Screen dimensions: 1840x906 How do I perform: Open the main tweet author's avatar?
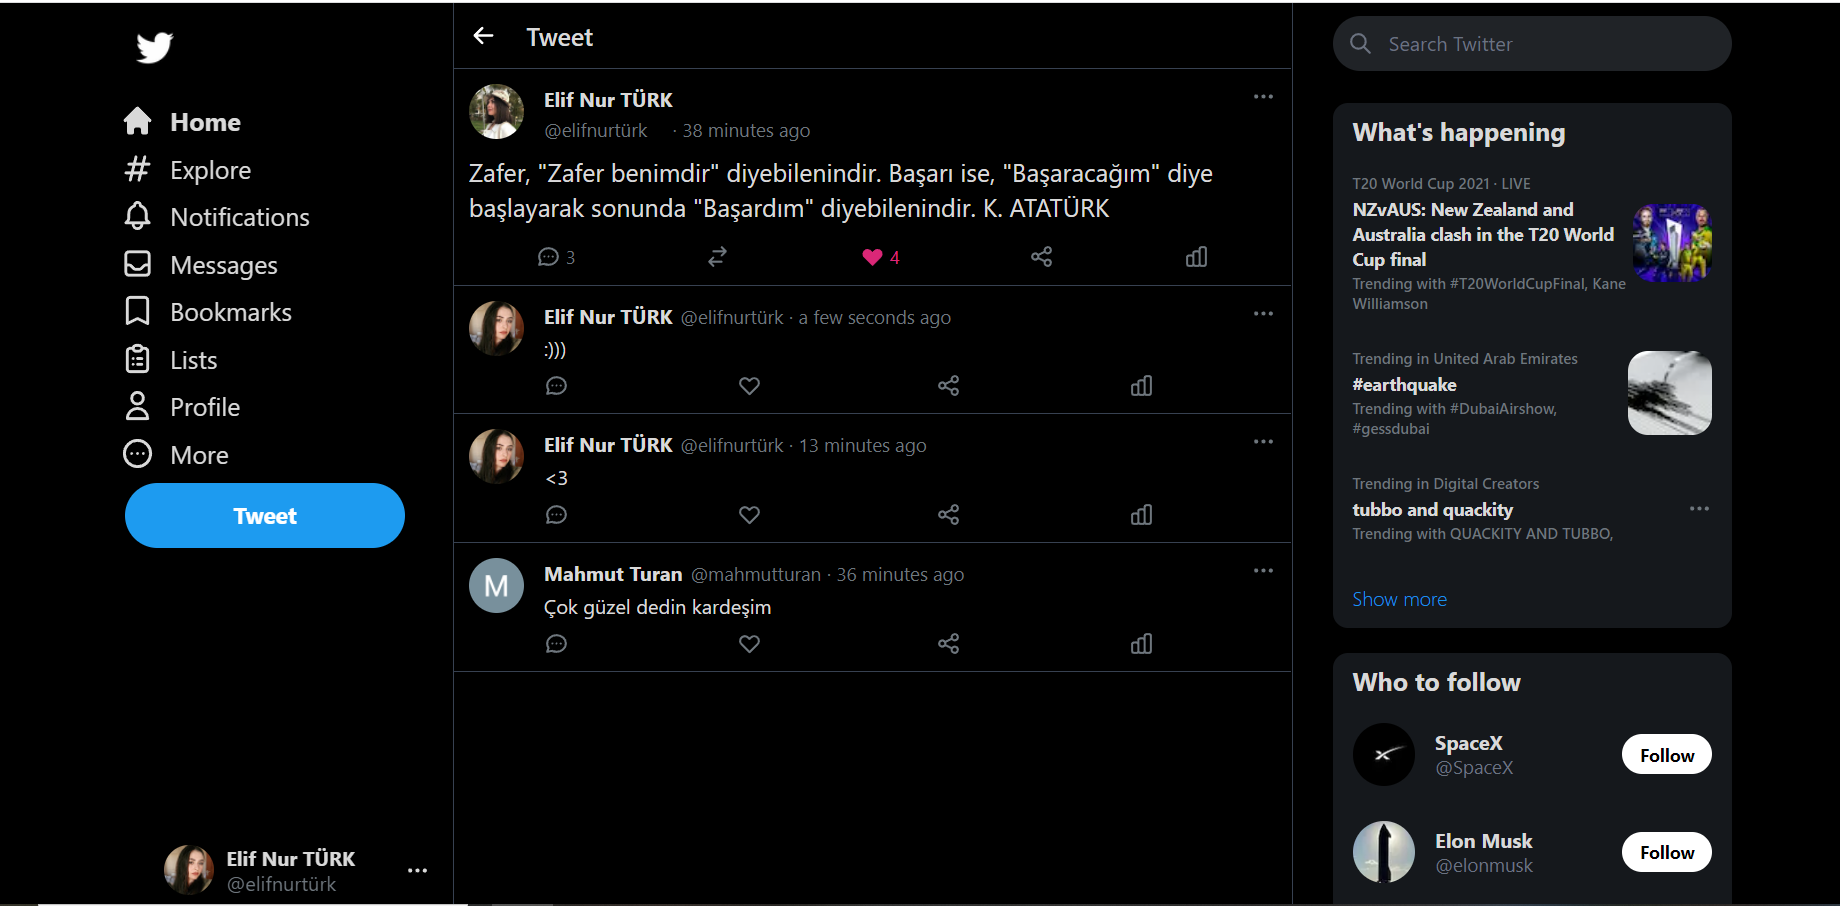point(497,112)
